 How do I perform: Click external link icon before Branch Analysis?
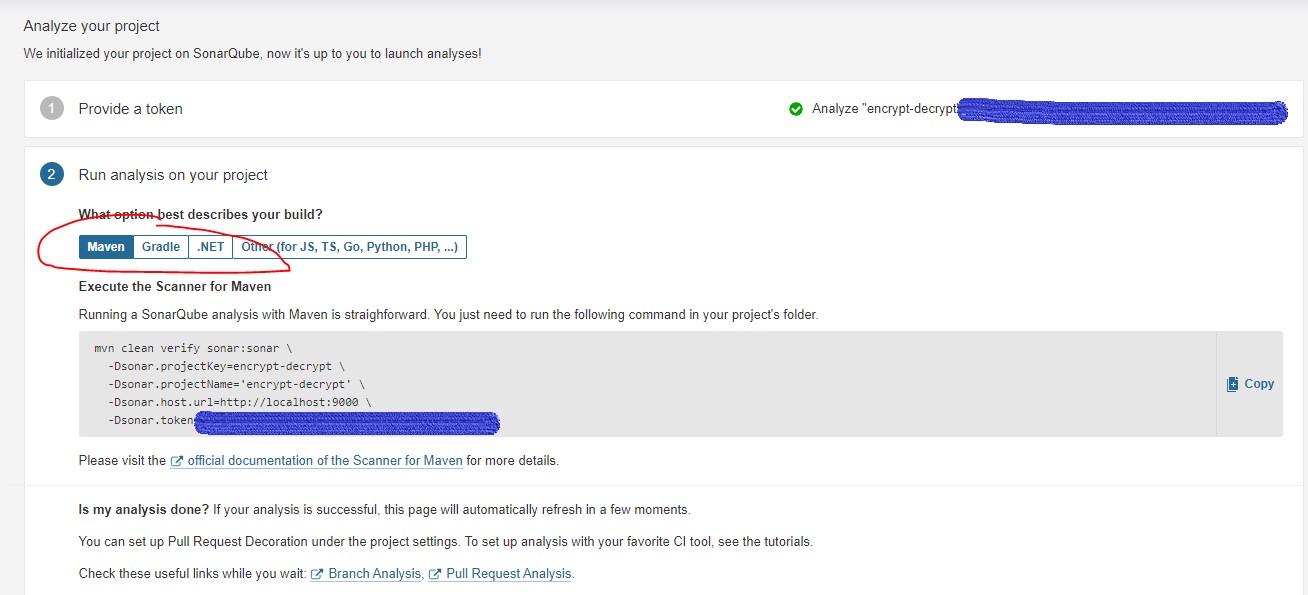point(317,574)
